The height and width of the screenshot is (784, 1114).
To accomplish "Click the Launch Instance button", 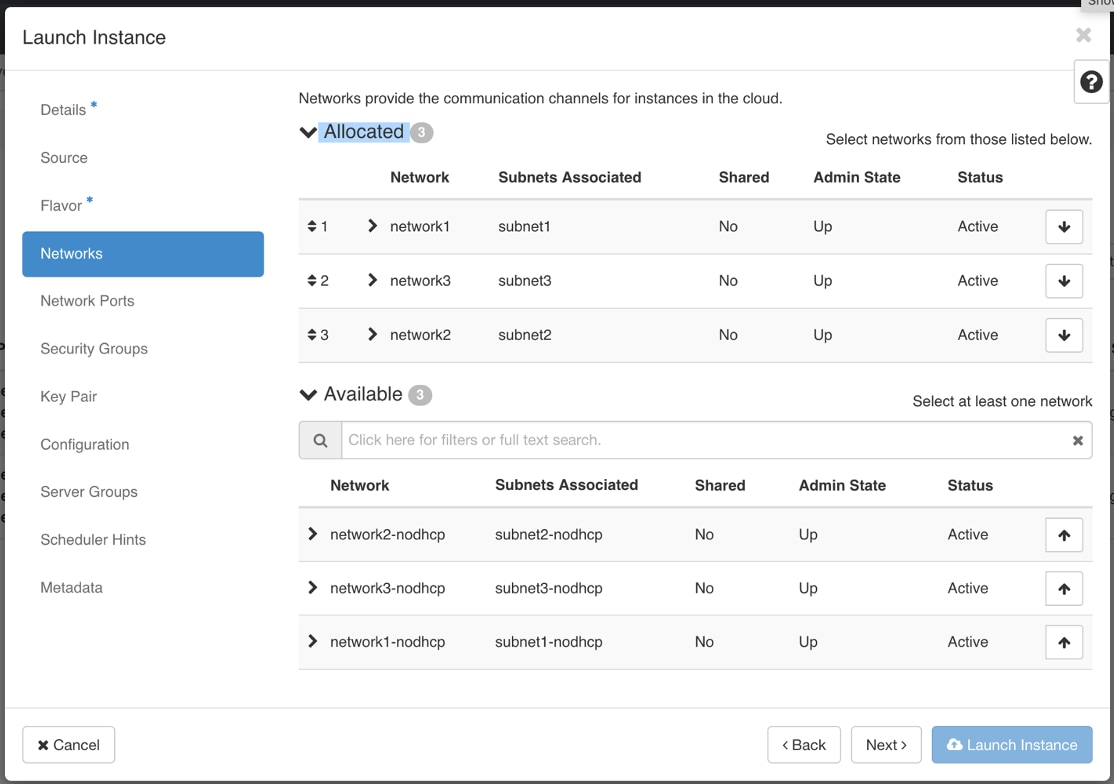I will coord(1012,745).
